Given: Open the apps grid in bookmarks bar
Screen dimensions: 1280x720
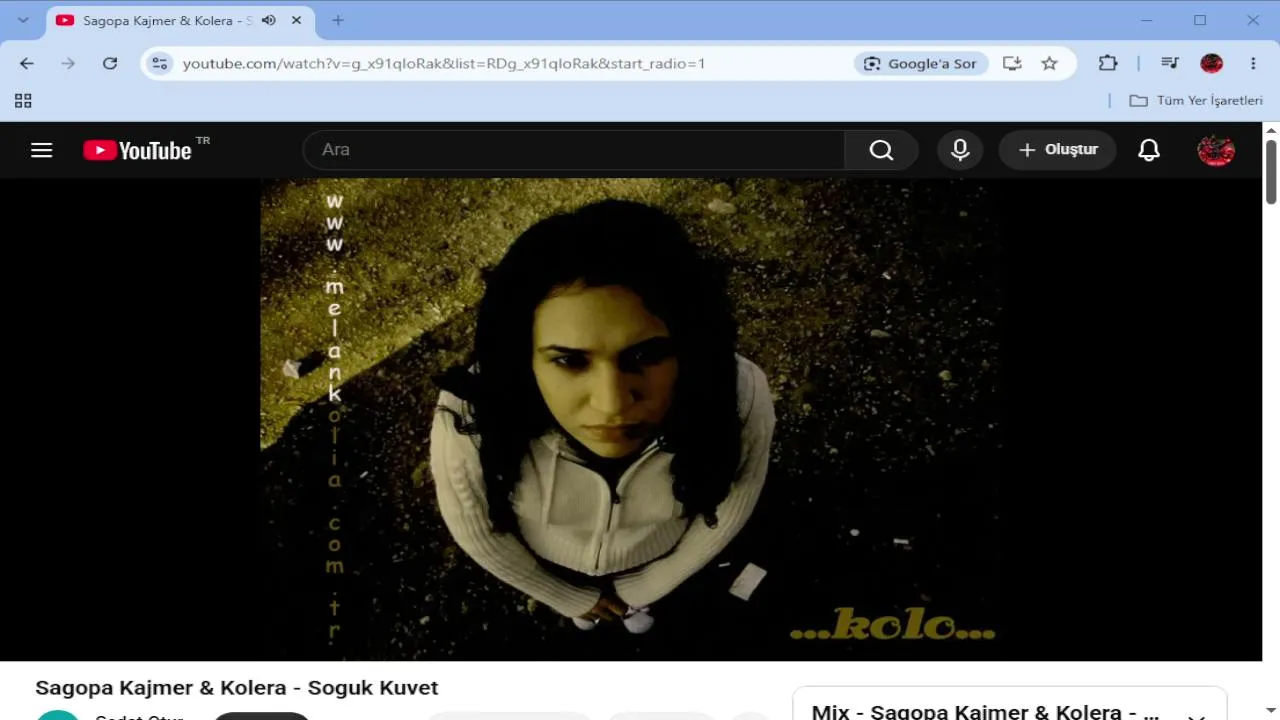Looking at the screenshot, I should [23, 100].
